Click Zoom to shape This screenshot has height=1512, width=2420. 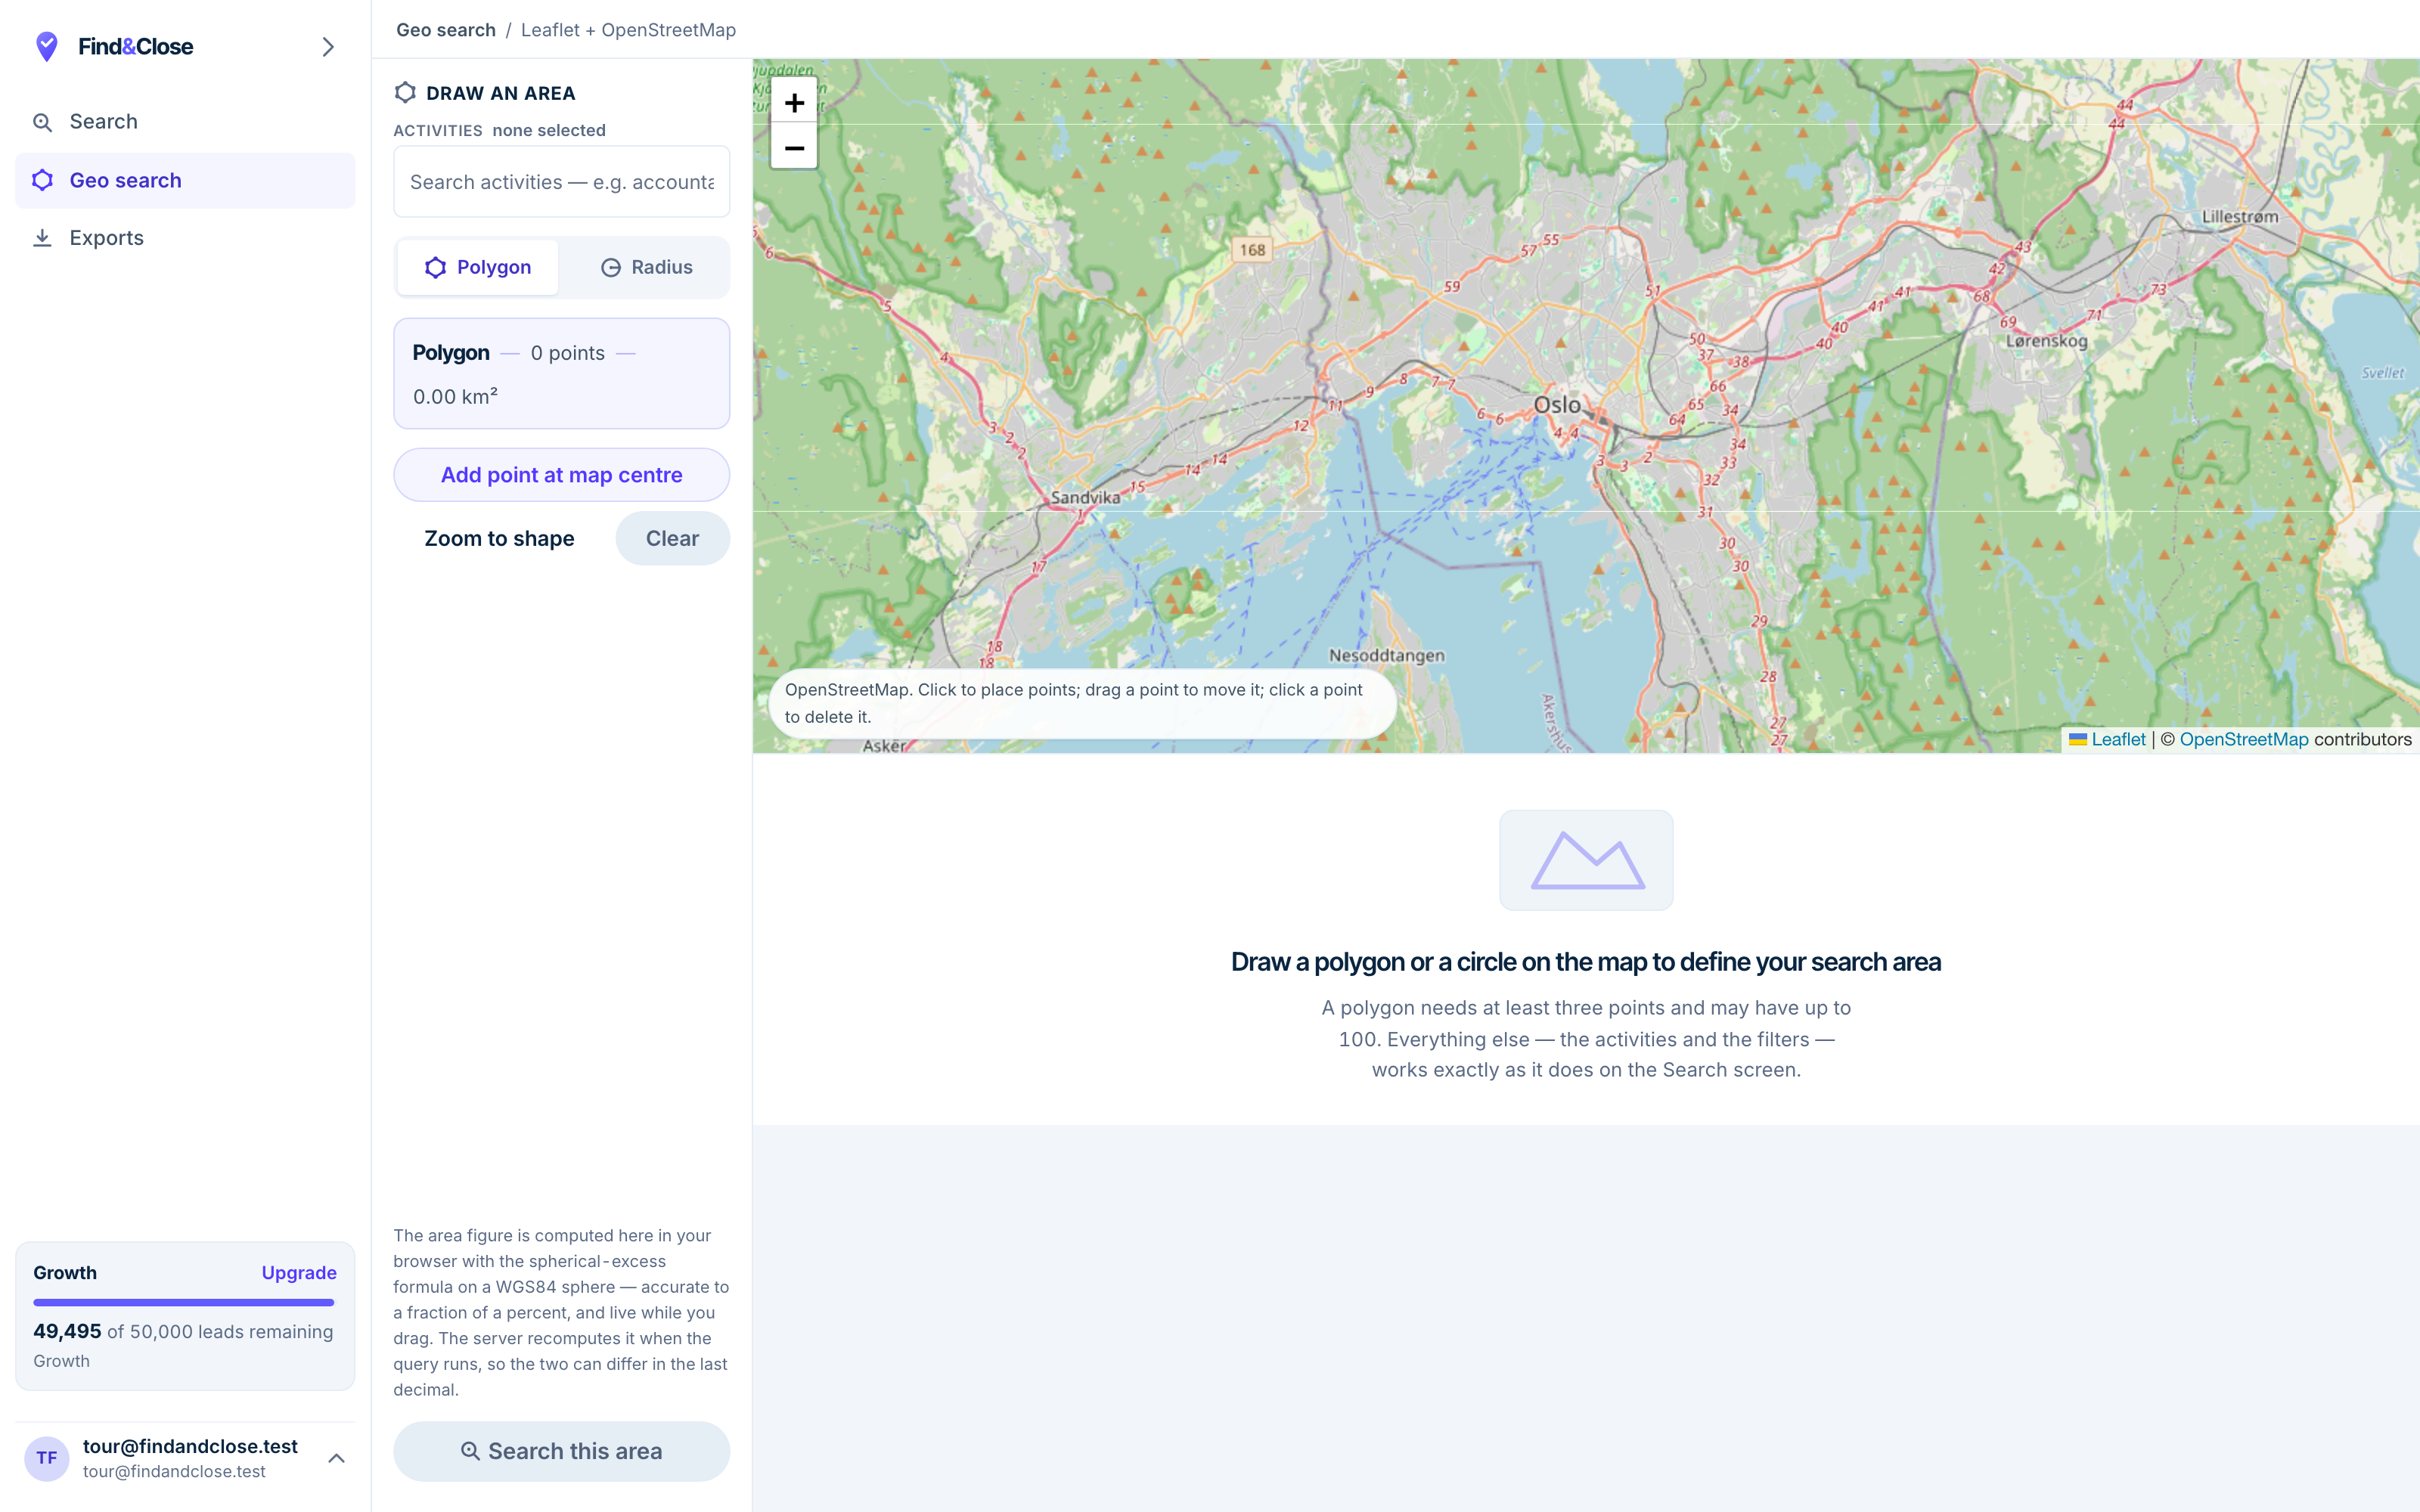(x=499, y=538)
